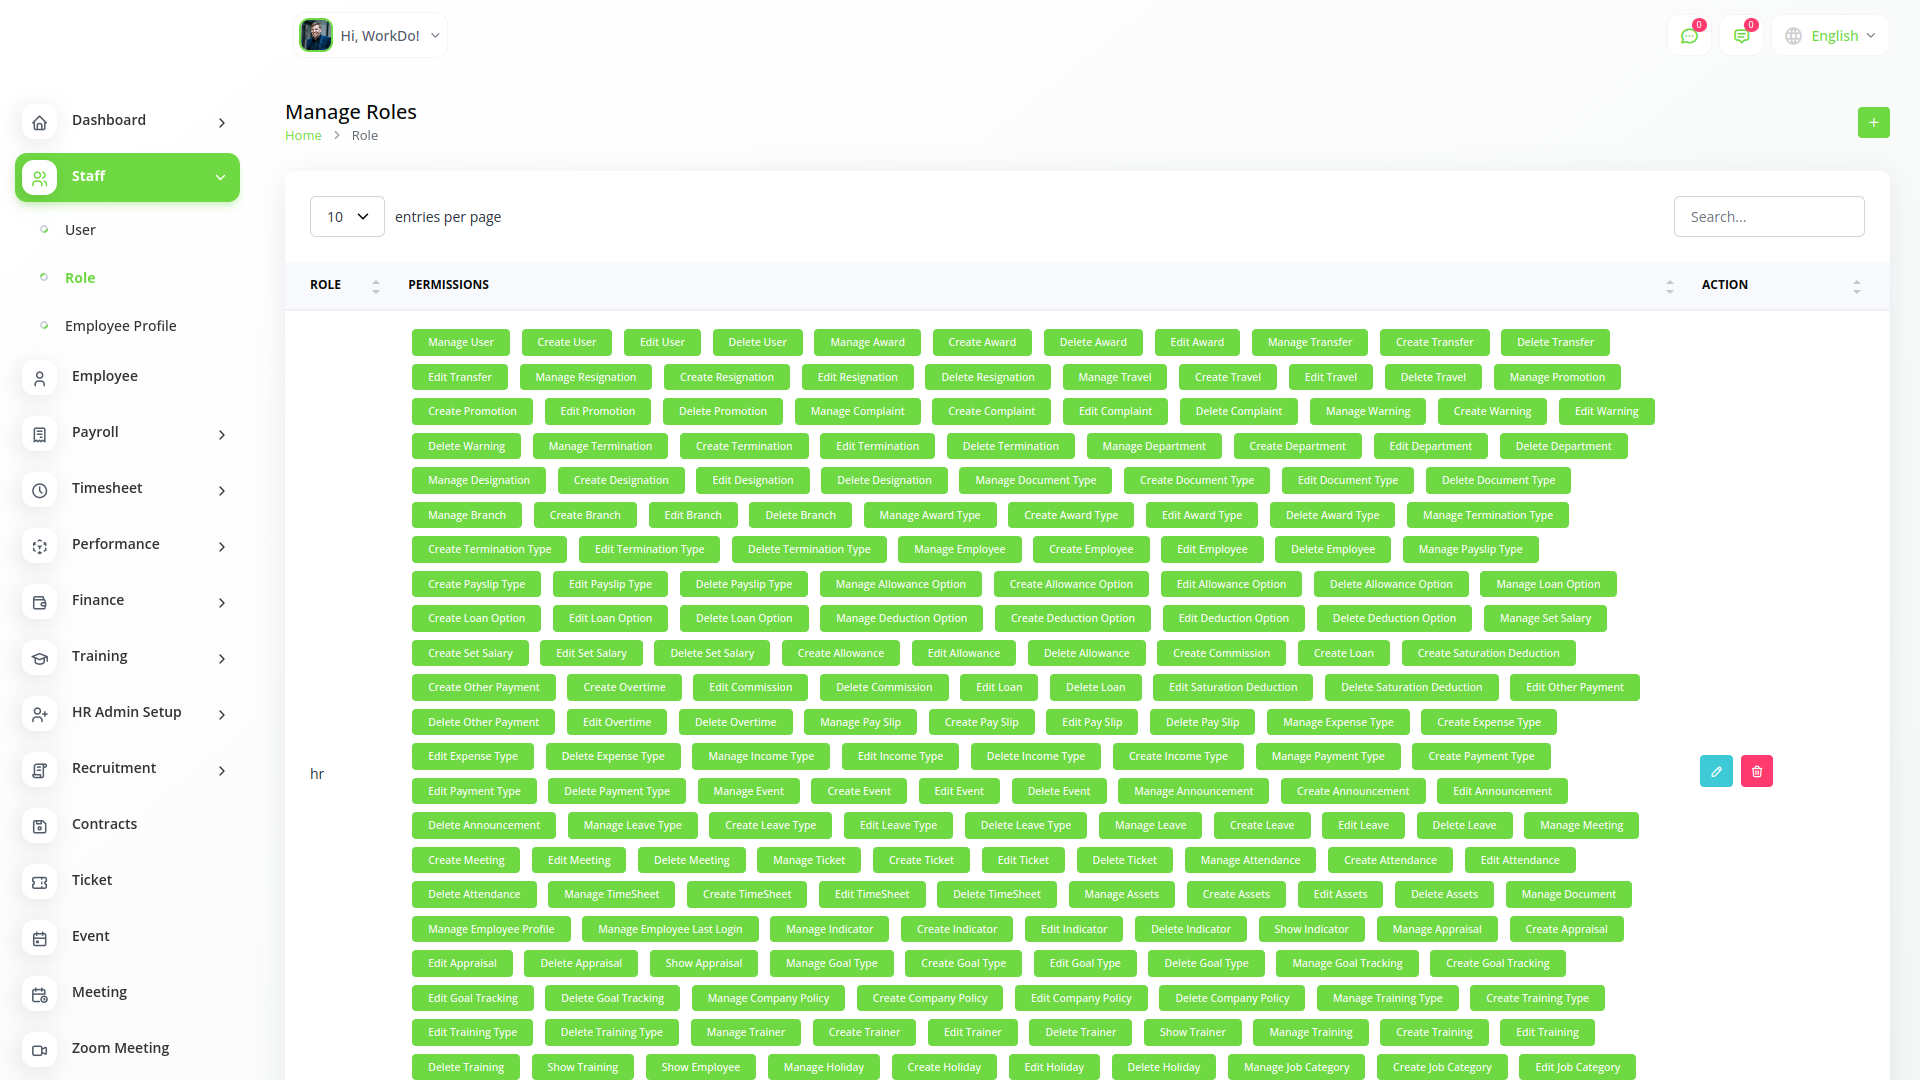1920x1080 pixels.
Task: Expand the Performance menu chevron
Action: (221, 547)
